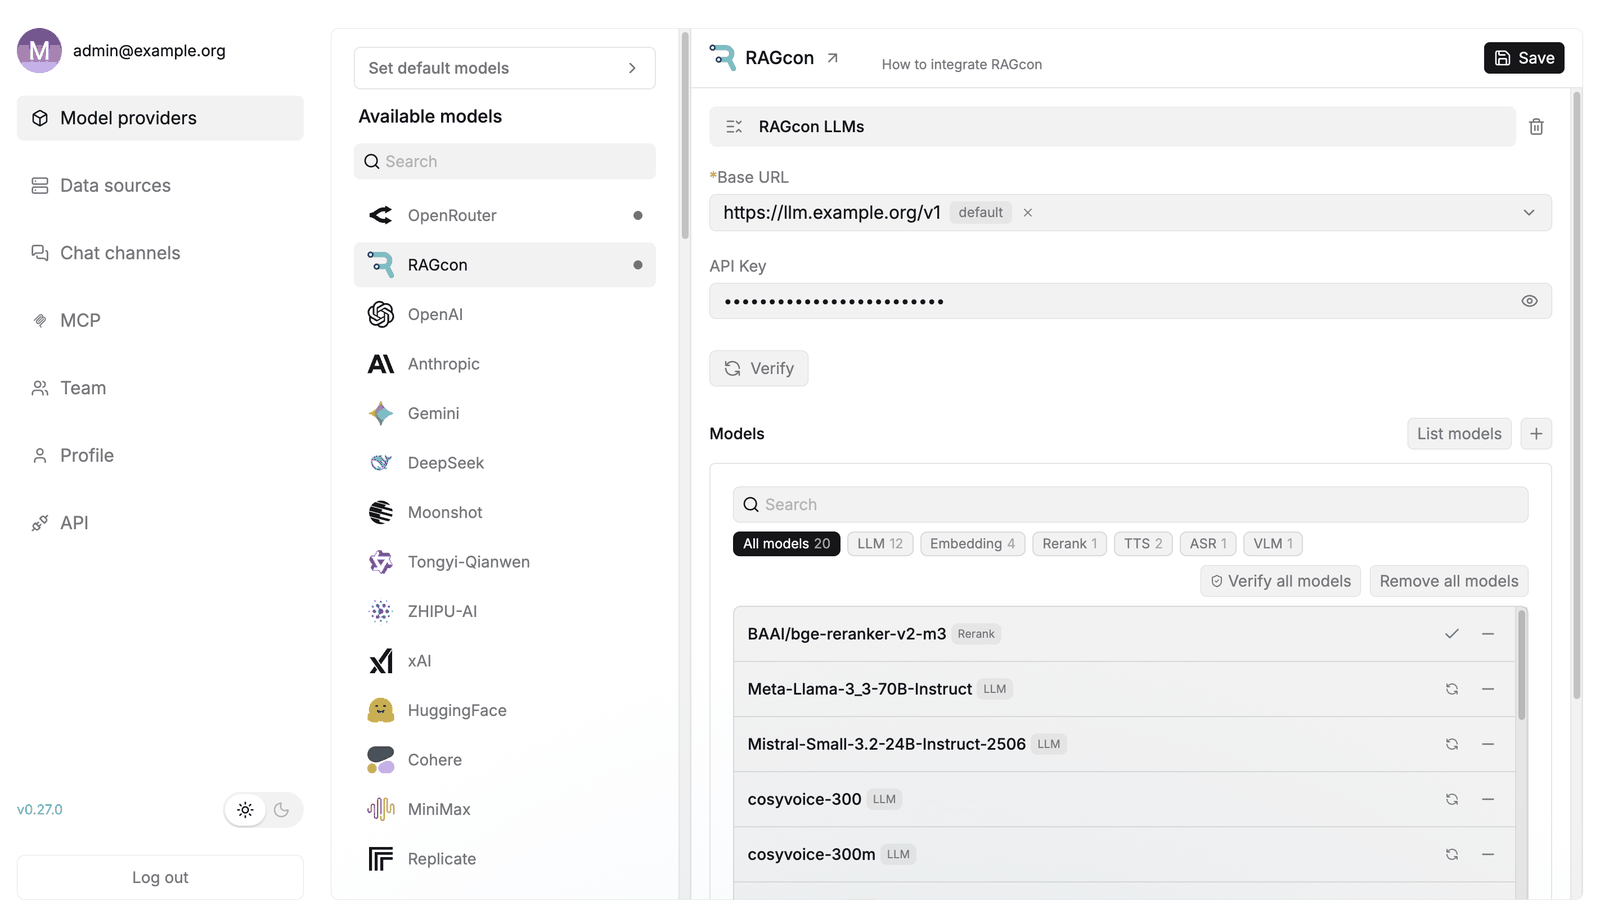The height and width of the screenshot is (919, 1600).
Task: Focus the Available models search field
Action: 504,162
